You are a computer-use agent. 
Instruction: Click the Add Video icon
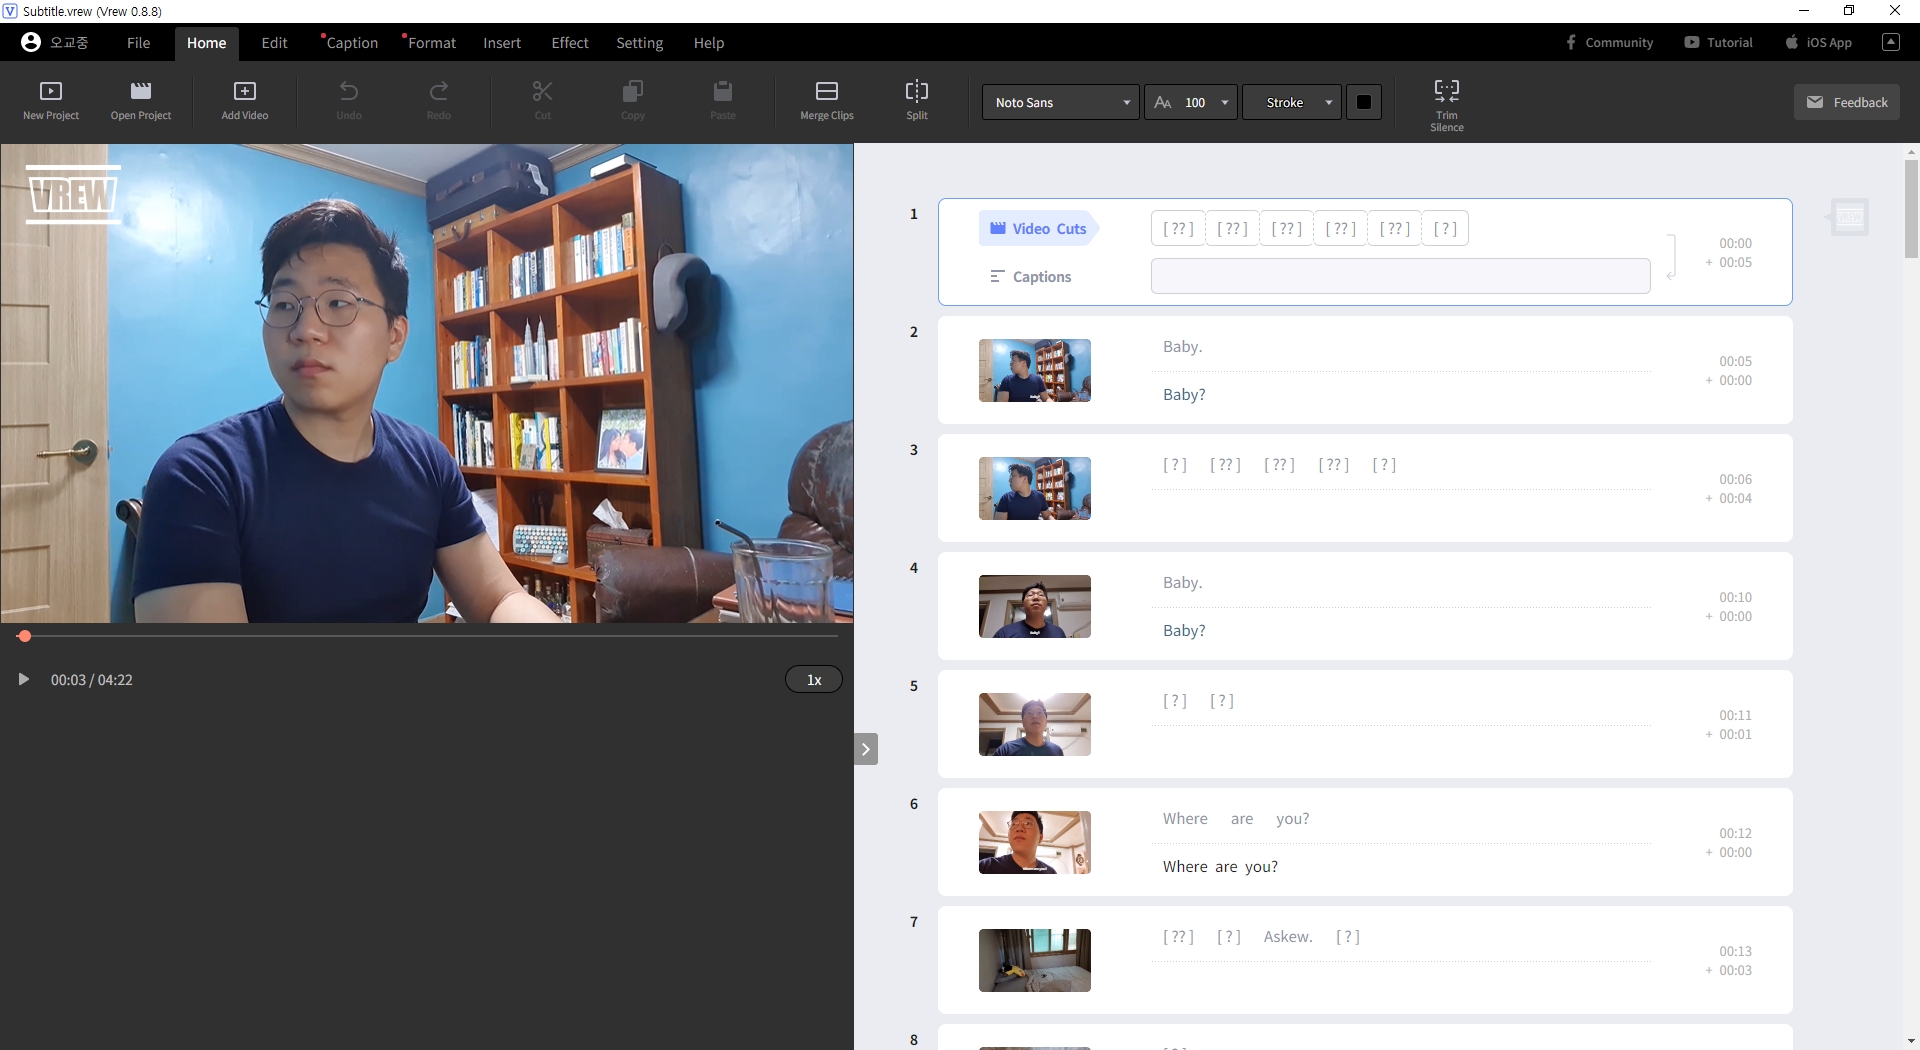[x=245, y=91]
